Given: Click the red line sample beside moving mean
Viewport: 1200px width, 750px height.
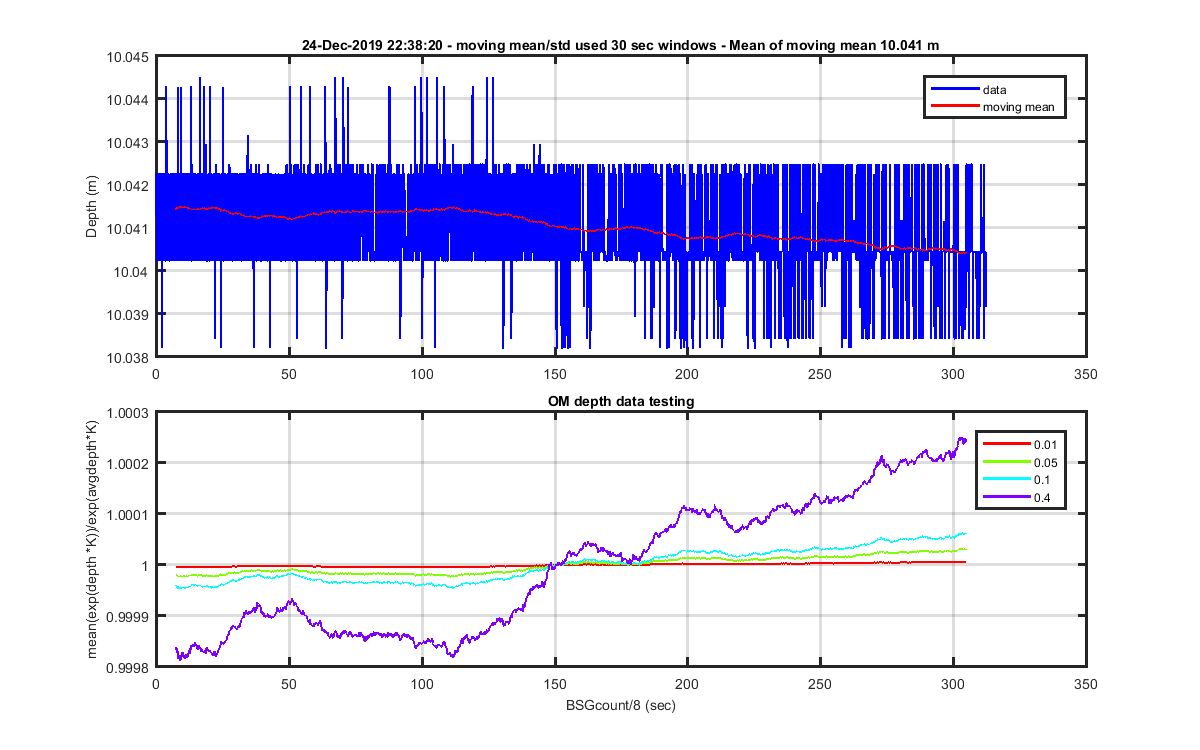Looking at the screenshot, I should [954, 106].
